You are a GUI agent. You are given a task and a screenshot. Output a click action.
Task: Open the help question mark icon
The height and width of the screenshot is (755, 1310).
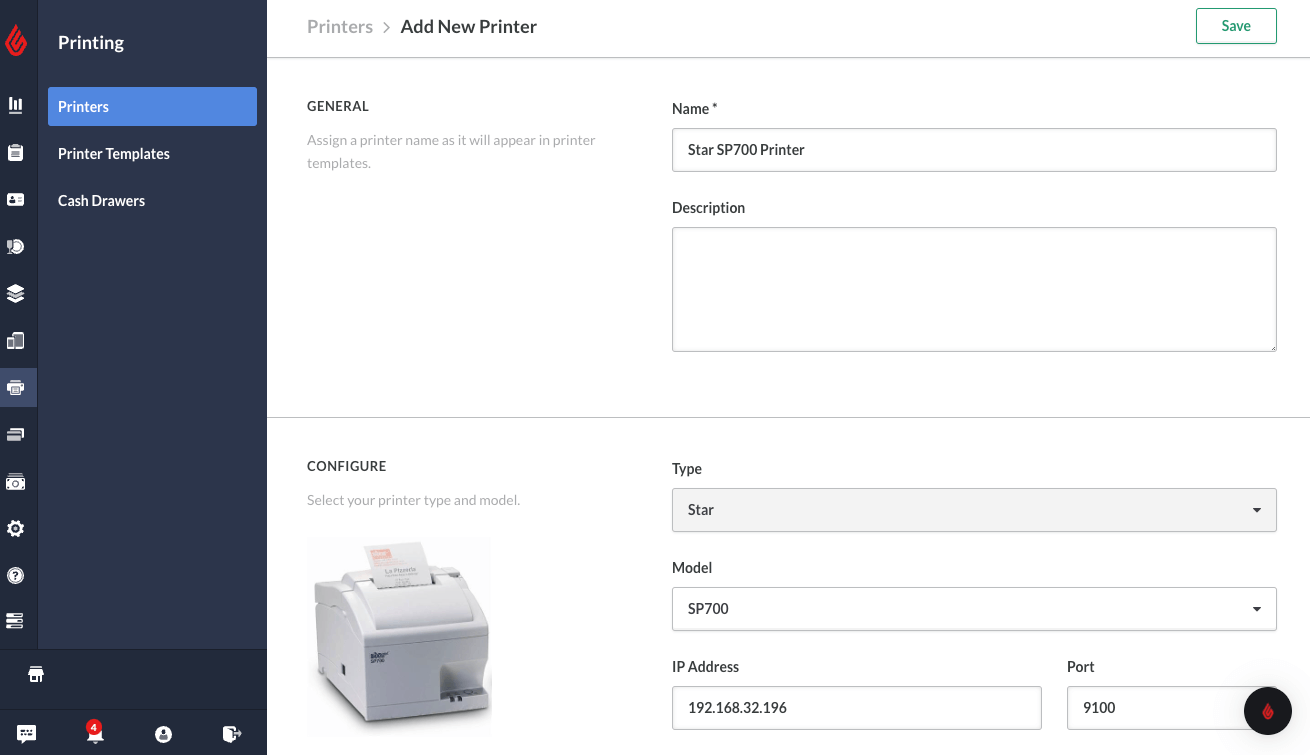pos(16,575)
